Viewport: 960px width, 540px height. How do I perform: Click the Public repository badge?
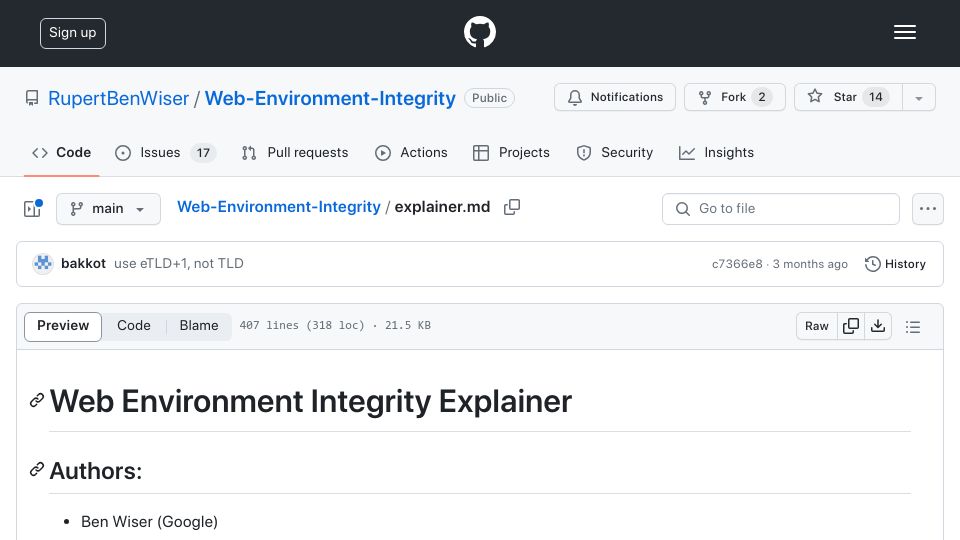tap(489, 98)
